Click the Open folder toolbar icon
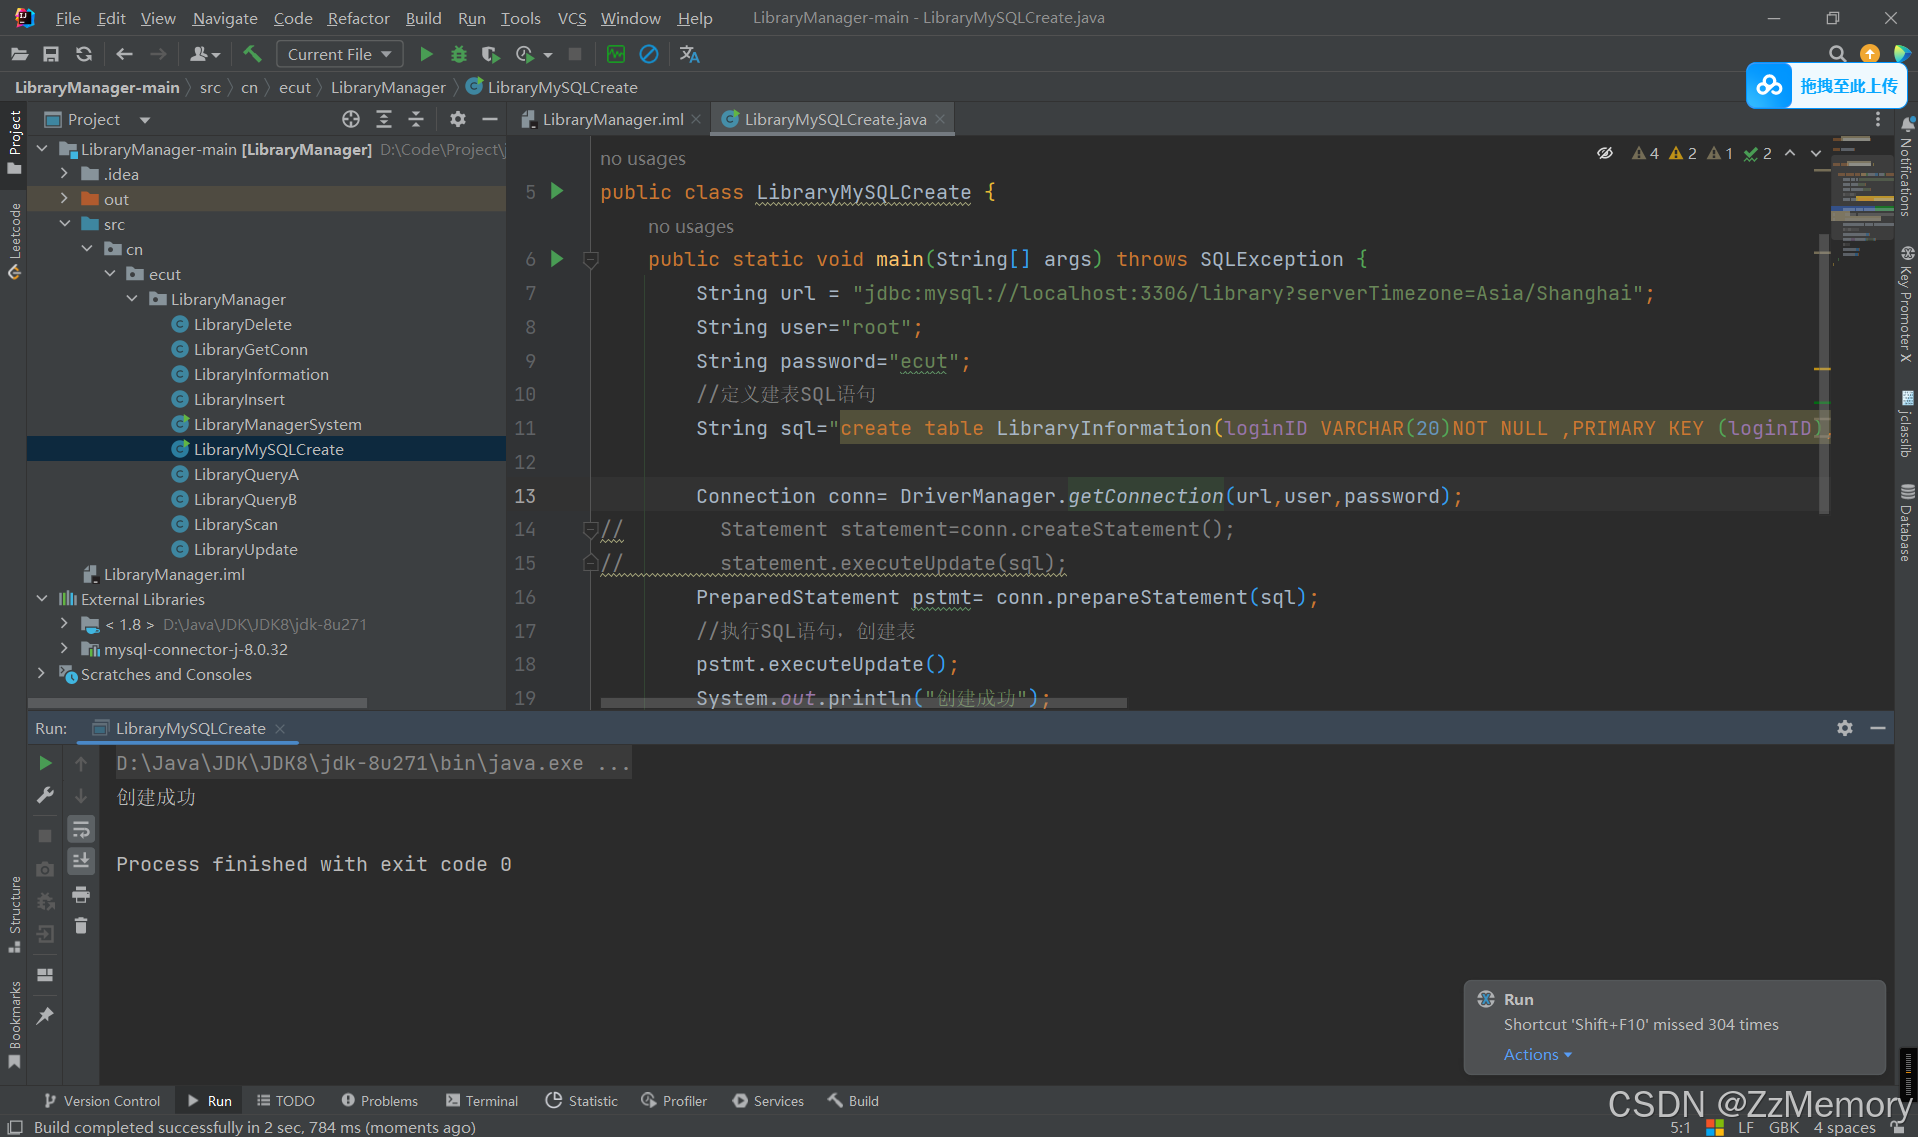The width and height of the screenshot is (1918, 1137). point(19,54)
